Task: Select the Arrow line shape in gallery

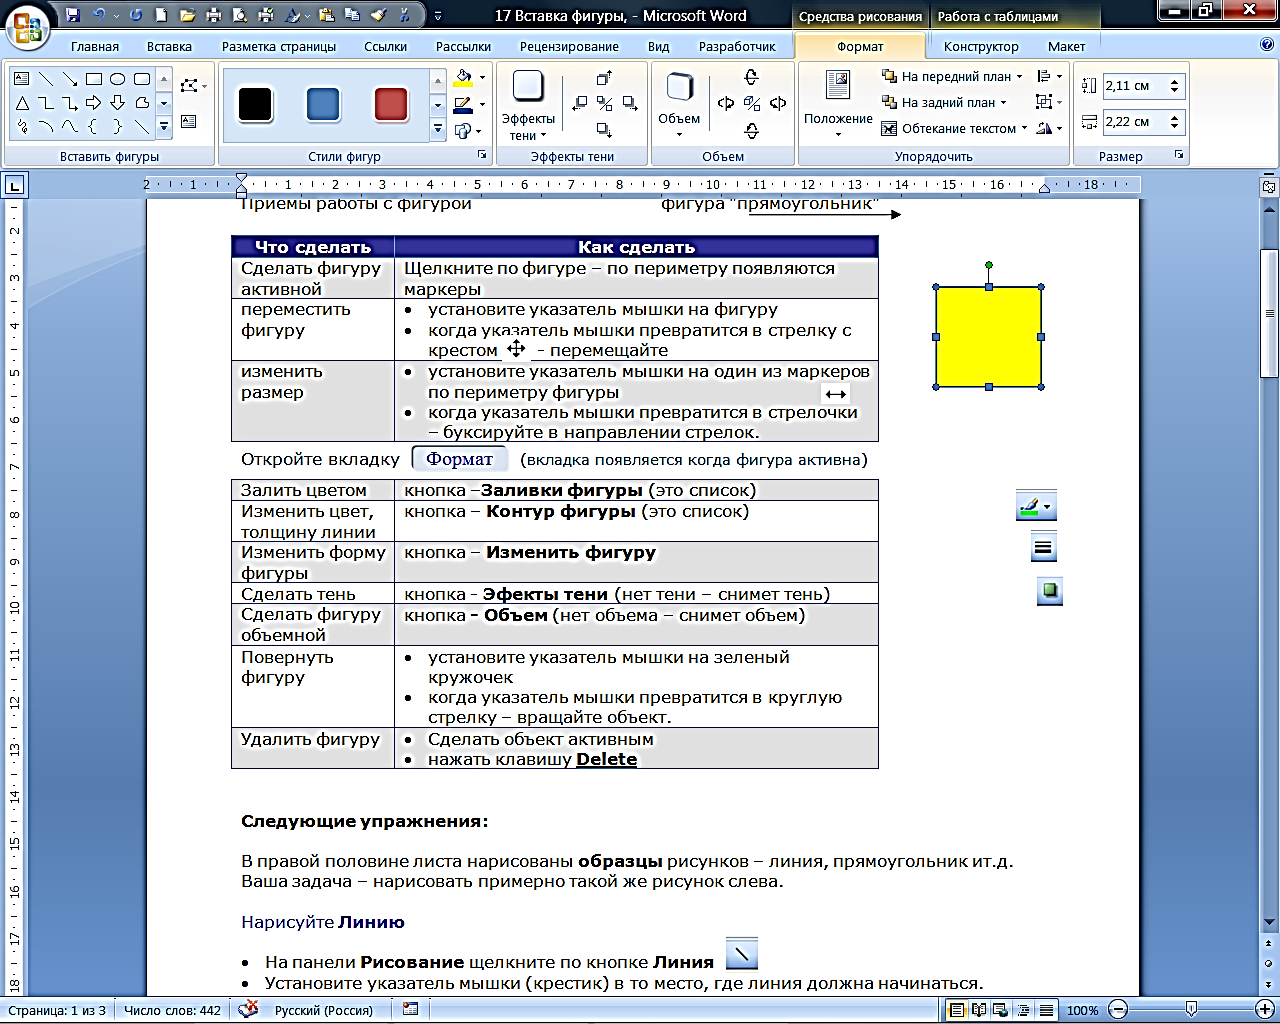Action: [x=70, y=79]
